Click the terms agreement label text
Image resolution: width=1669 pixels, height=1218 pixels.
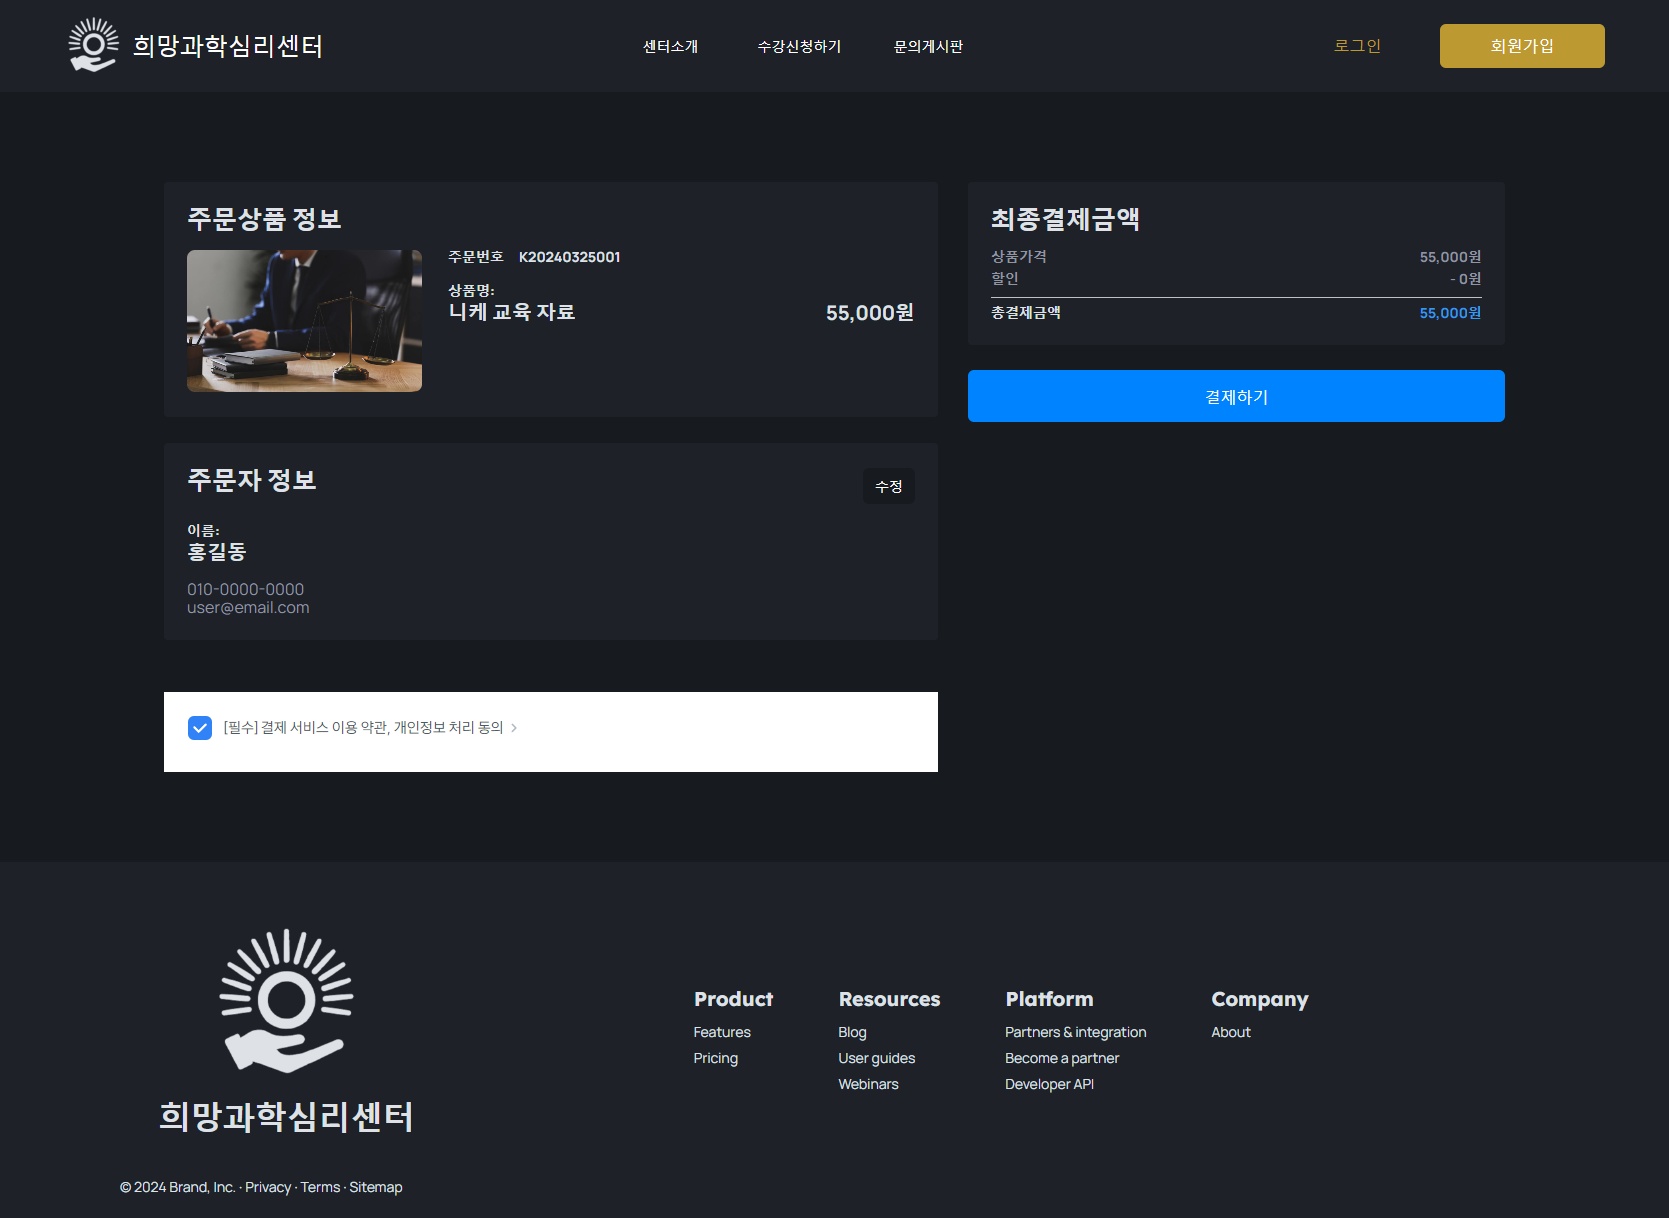363,728
